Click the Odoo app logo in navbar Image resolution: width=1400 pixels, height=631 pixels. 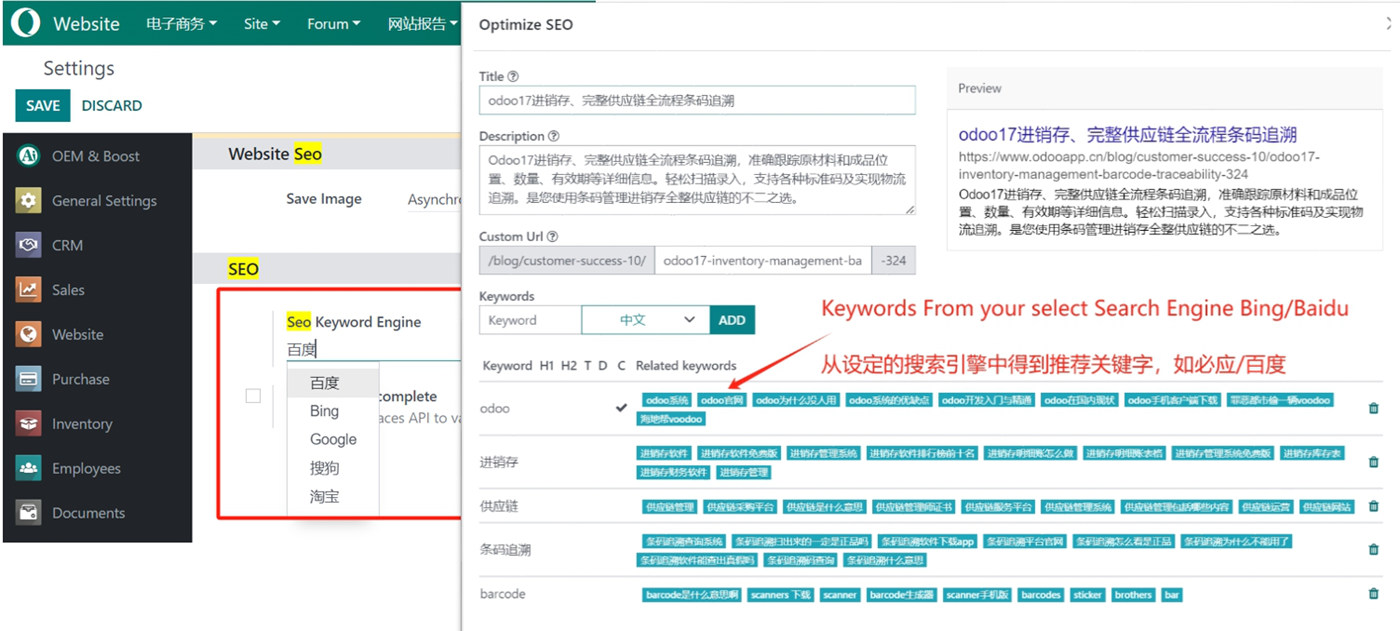[x=25, y=22]
